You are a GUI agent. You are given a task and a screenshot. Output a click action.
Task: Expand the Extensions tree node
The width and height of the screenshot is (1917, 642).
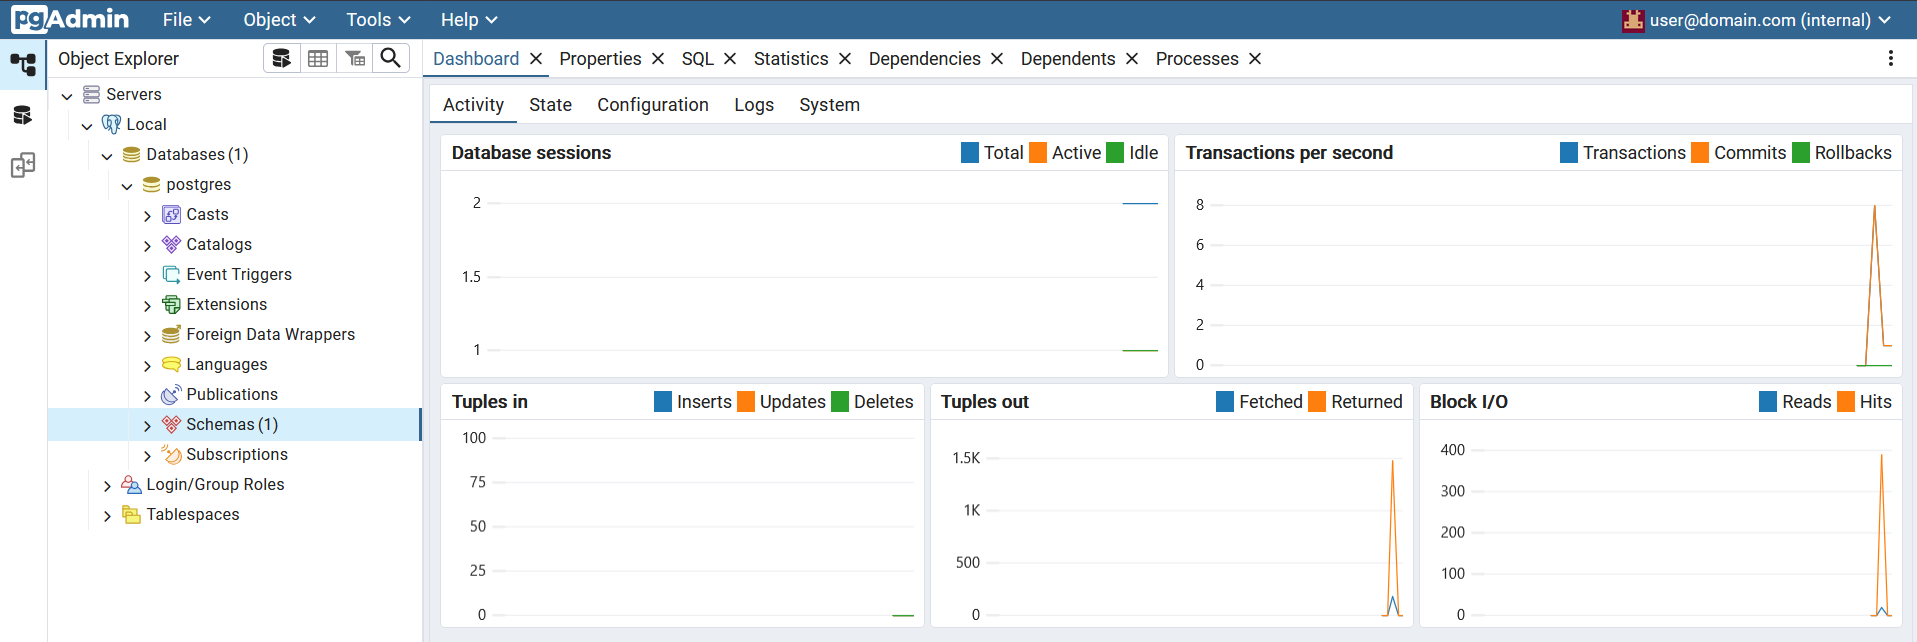coord(147,305)
